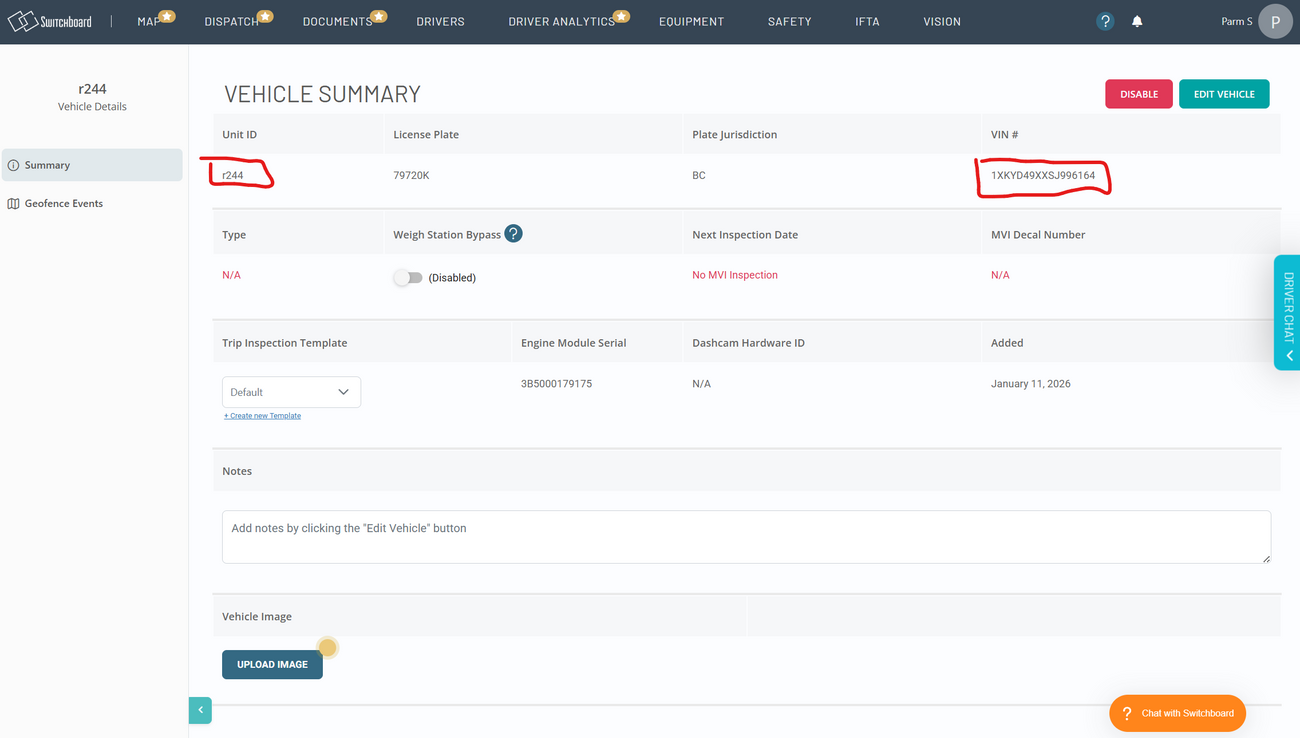Click the Create new Template link
Image resolution: width=1300 pixels, height=738 pixels.
click(262, 415)
